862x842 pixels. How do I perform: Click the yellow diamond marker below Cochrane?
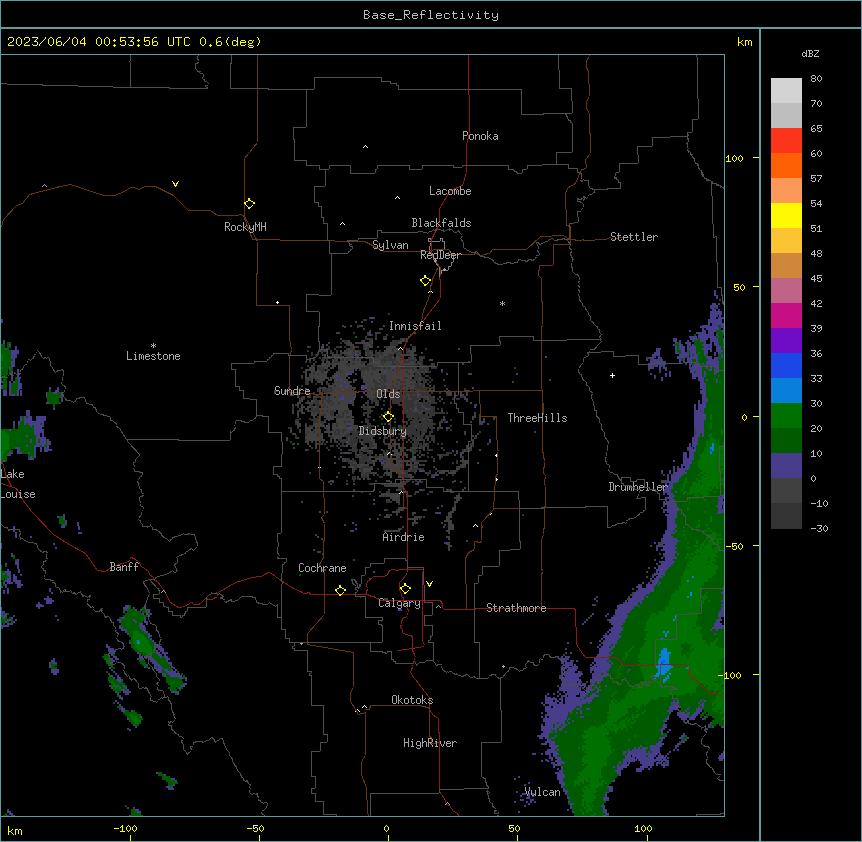(340, 590)
